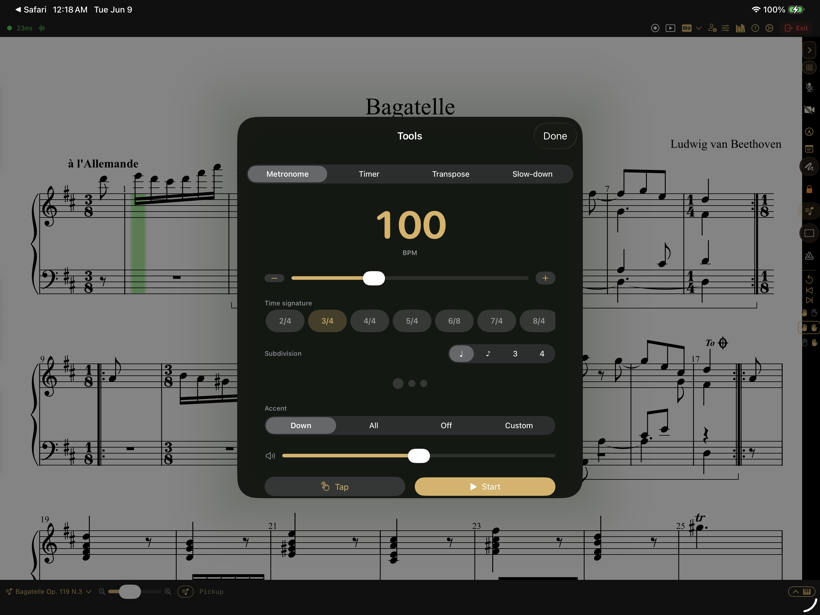Toggle the disabled camera icon

[810, 109]
